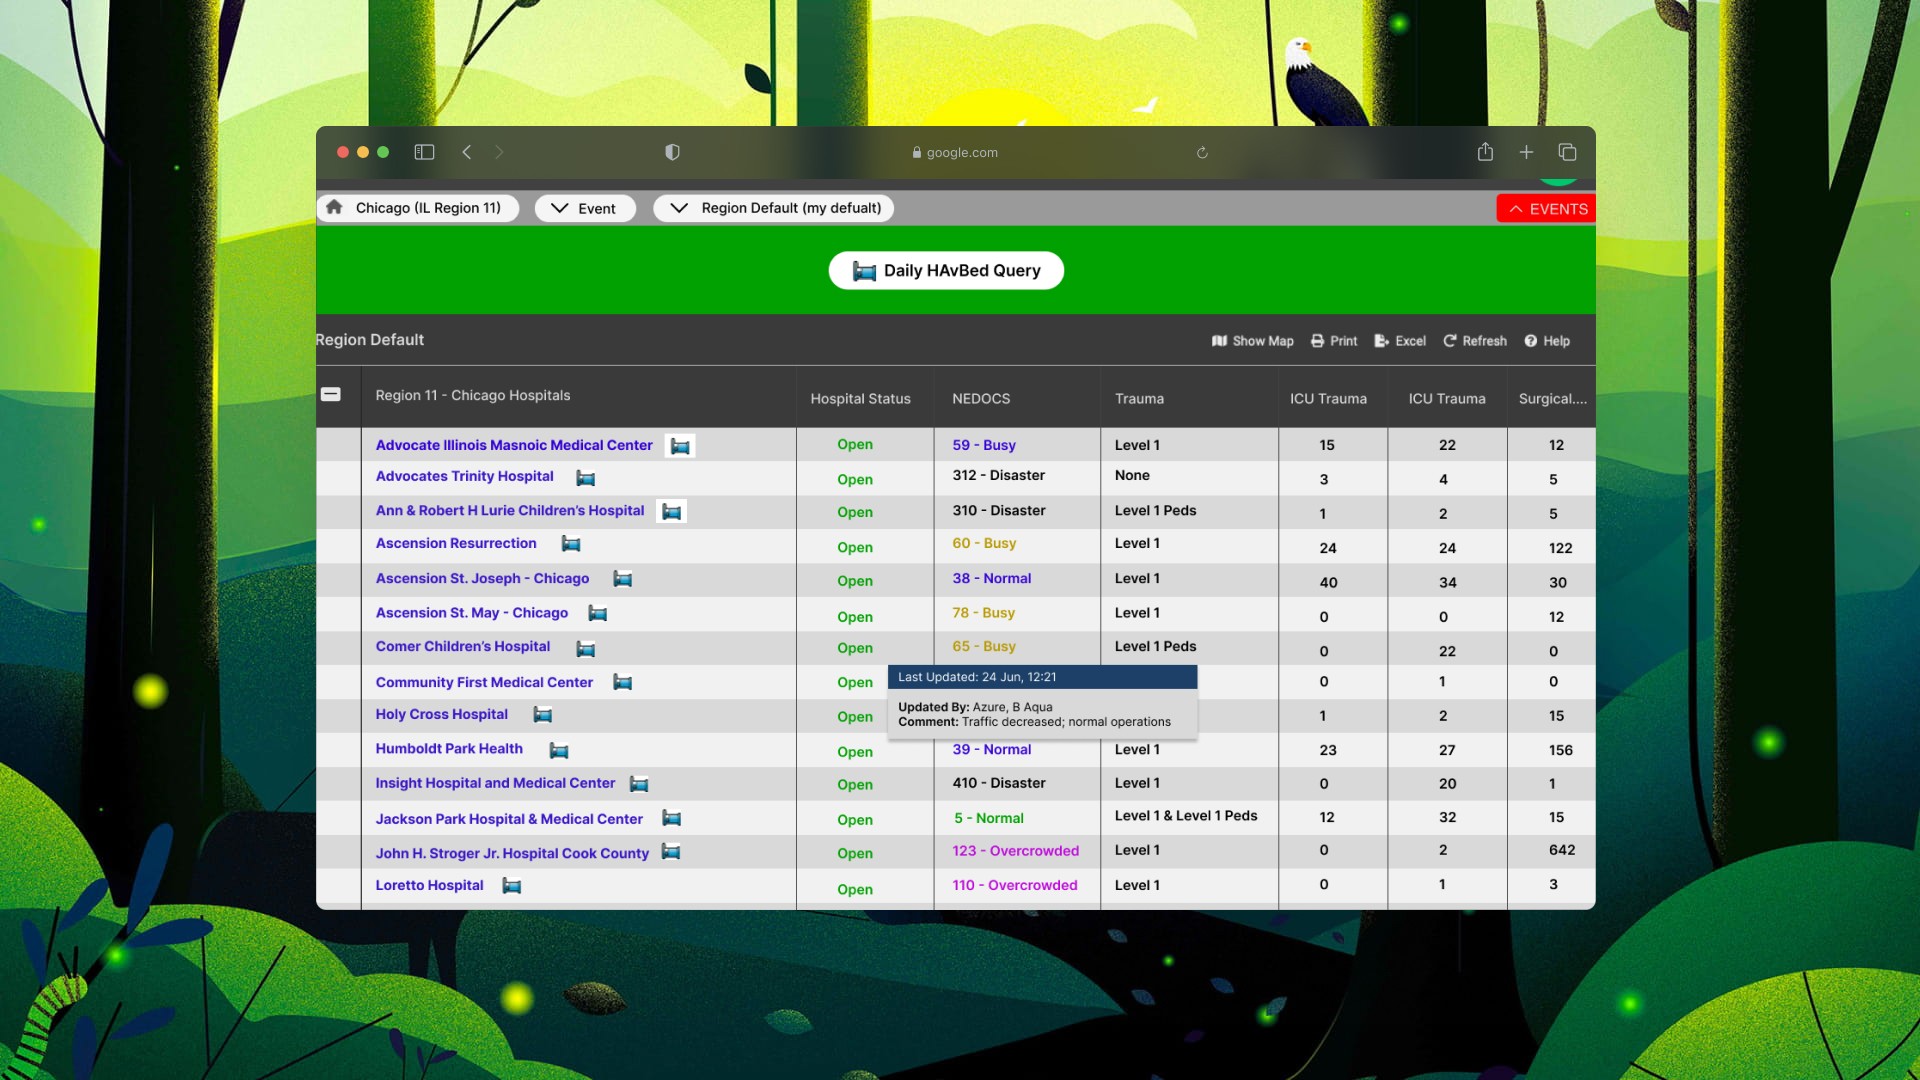Click the 110 - Overcrowded NEDOCS value
The image size is (1920, 1080).
click(1015, 885)
